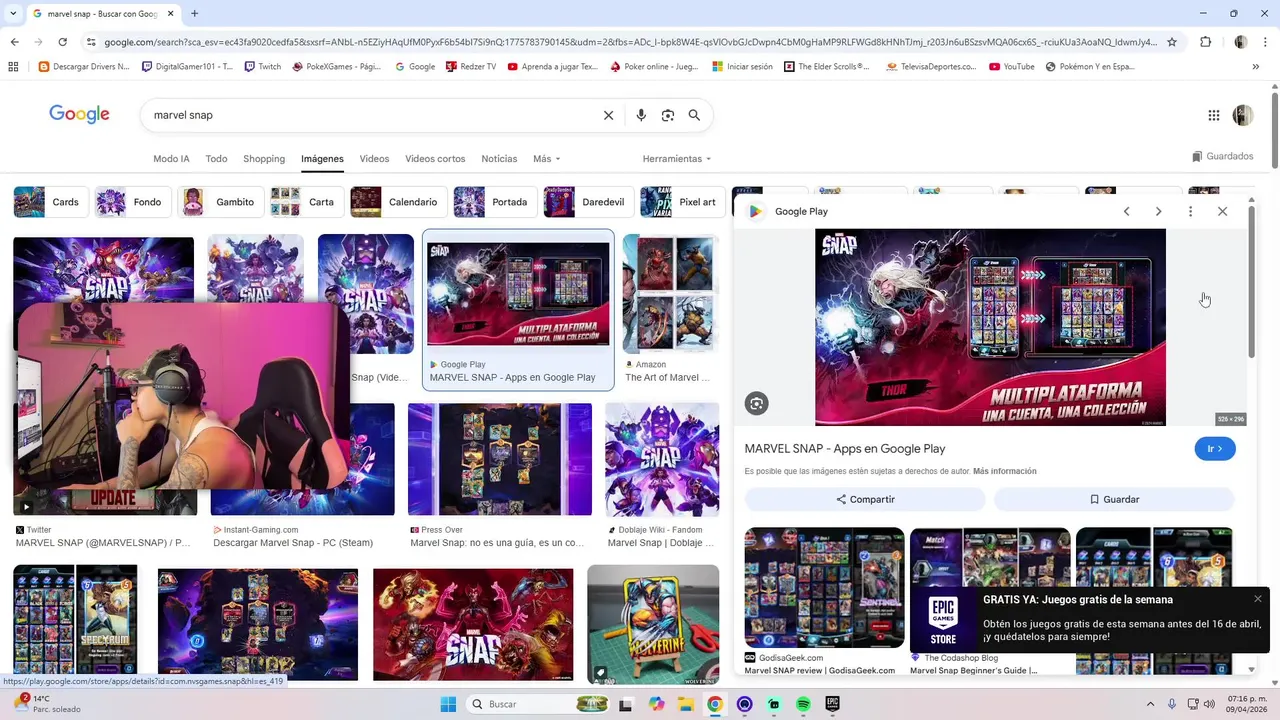The height and width of the screenshot is (720, 1280).
Task: Open Spotify from the taskbar
Action: point(803,704)
